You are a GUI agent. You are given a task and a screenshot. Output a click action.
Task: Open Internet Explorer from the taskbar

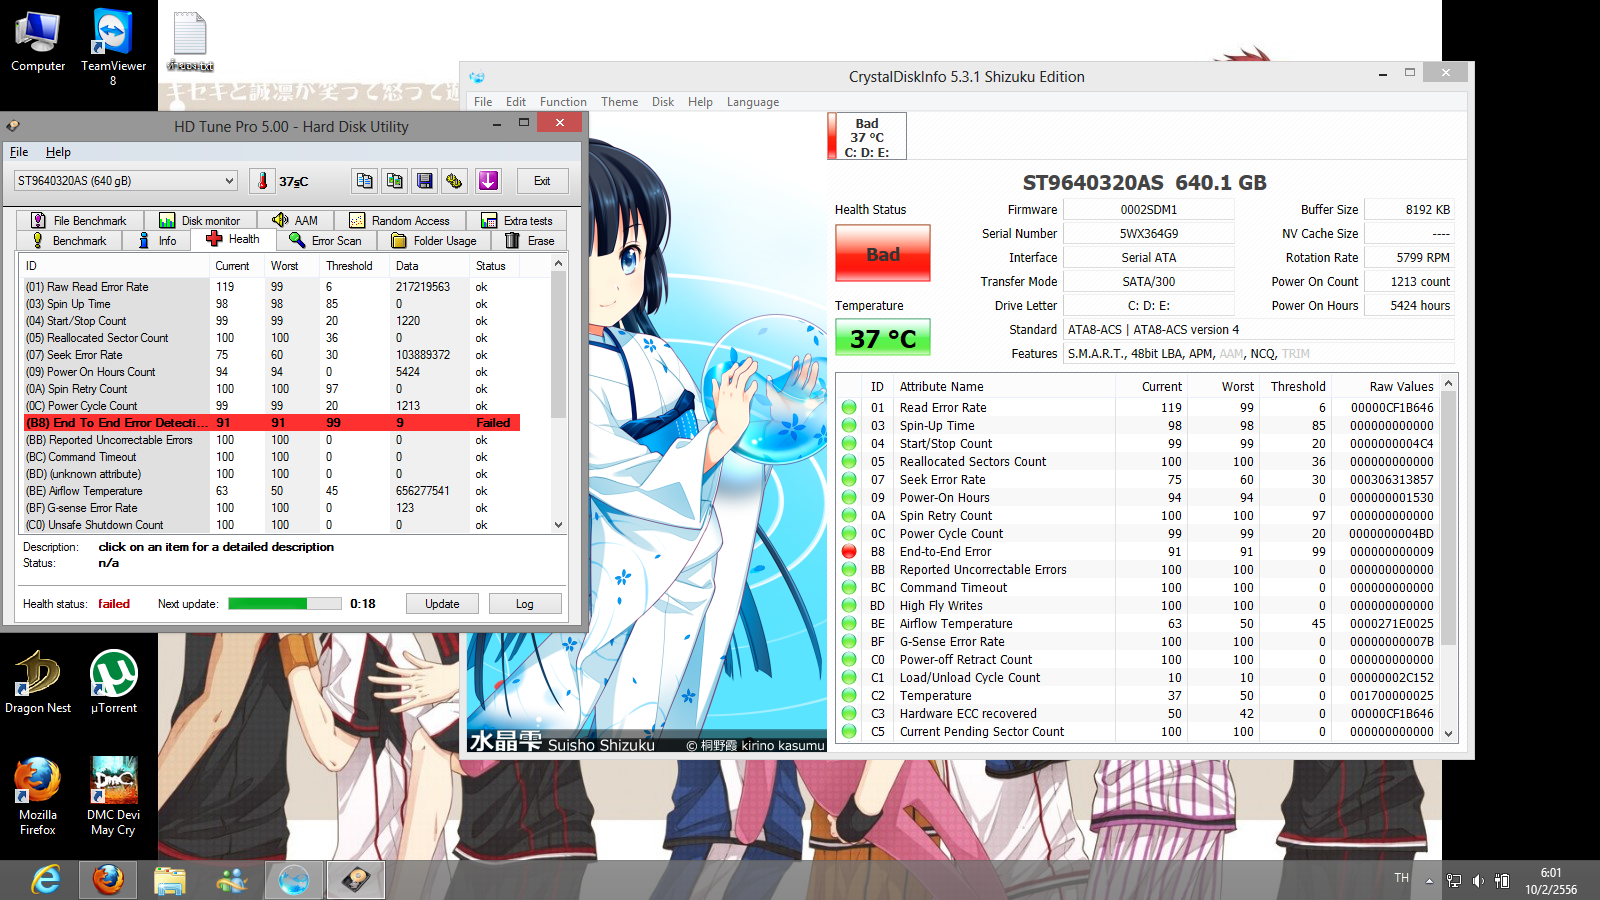pyautogui.click(x=46, y=880)
